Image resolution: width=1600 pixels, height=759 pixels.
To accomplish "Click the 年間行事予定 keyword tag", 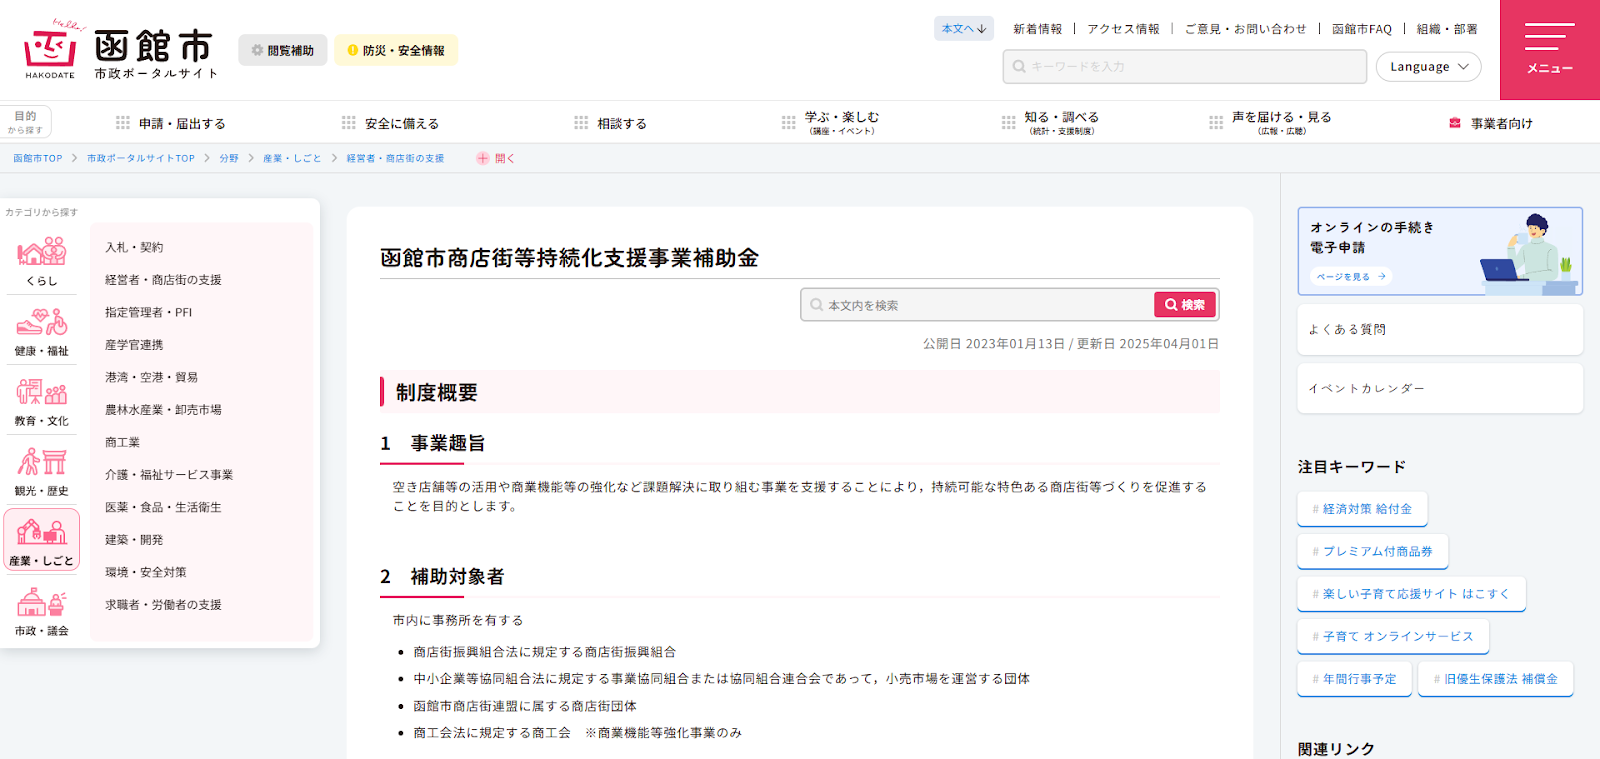I will pyautogui.click(x=1354, y=679).
